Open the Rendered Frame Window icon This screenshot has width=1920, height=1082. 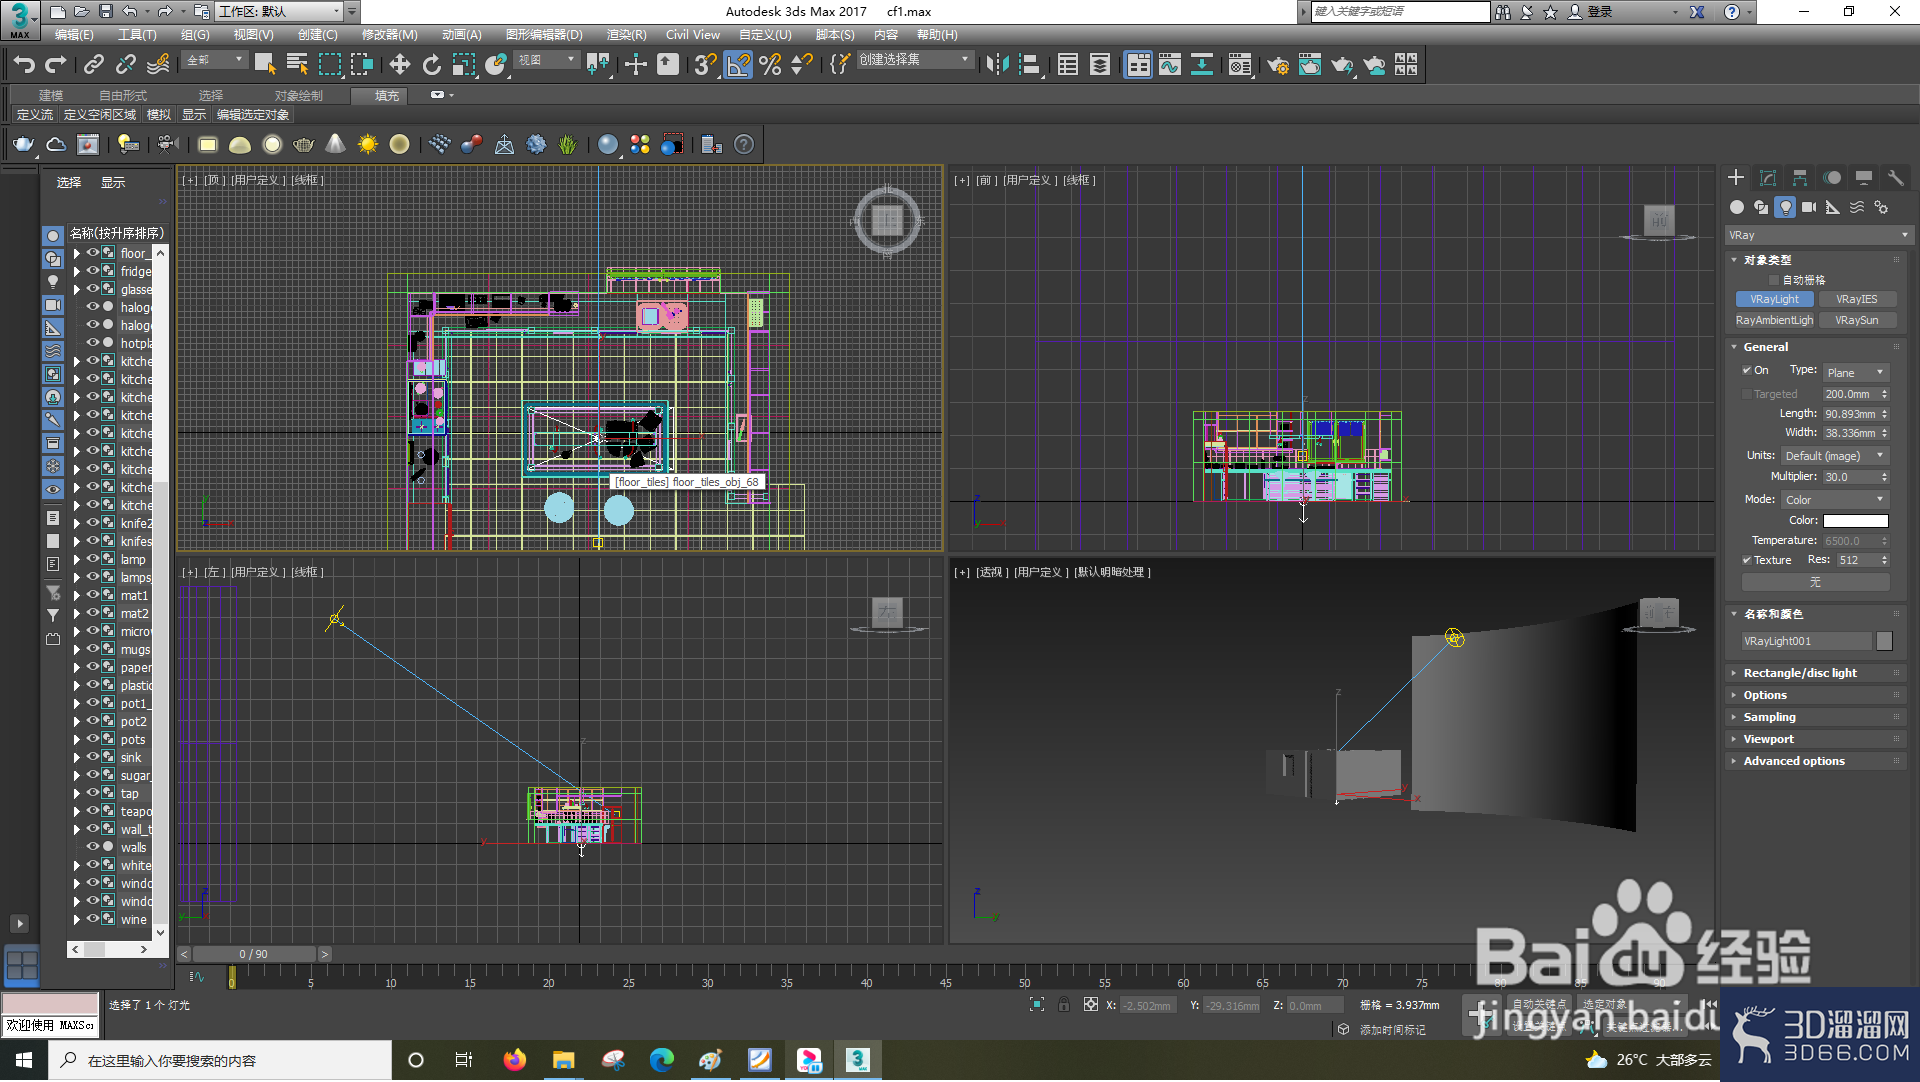pos(1310,65)
